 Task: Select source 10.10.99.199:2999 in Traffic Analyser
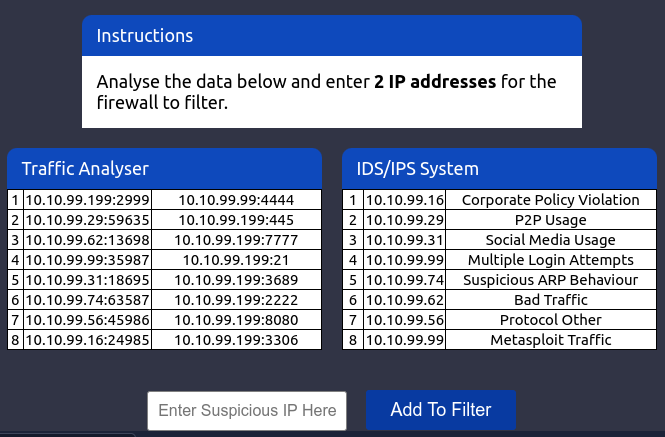pos(87,200)
